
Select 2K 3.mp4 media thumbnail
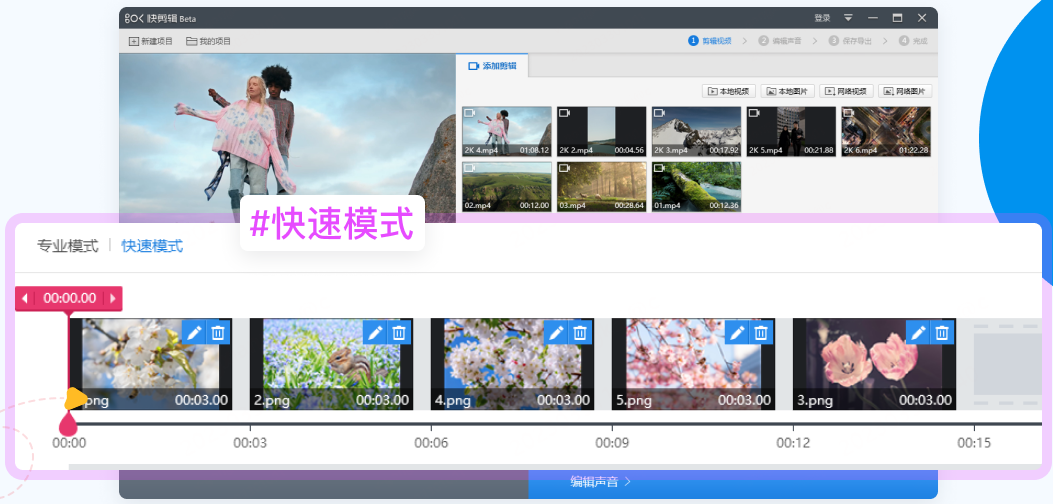click(x=696, y=131)
